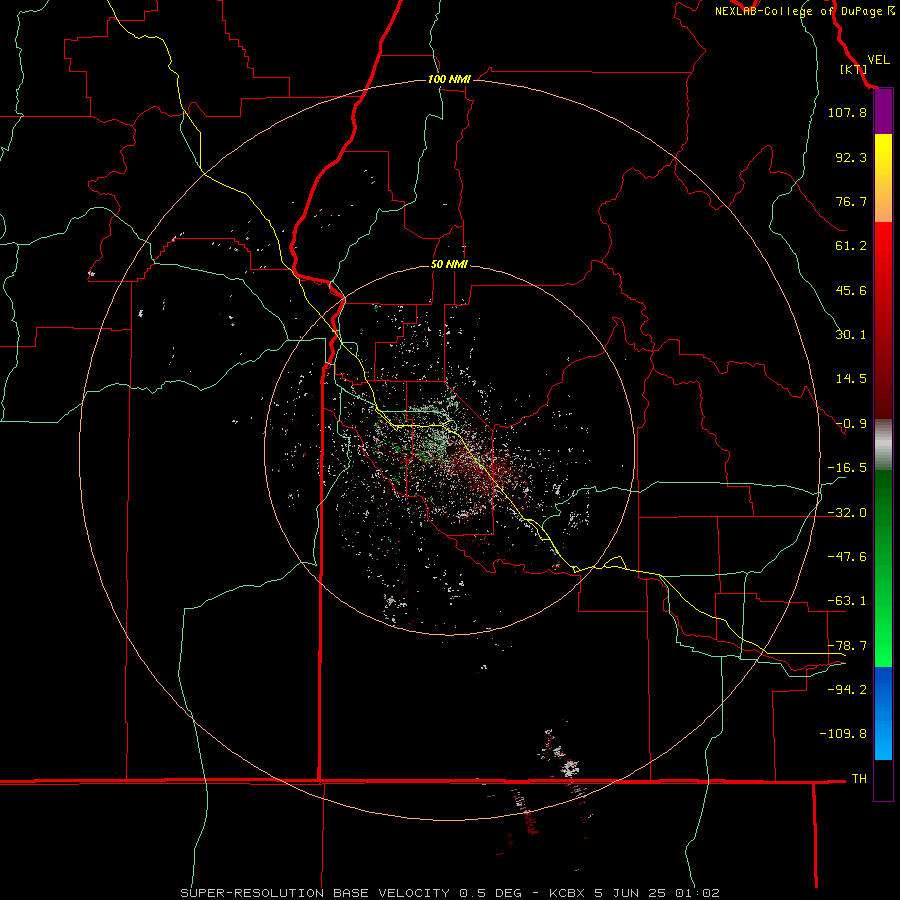
Task: Pick the black TH segment of the color bar
Action: click(x=883, y=779)
